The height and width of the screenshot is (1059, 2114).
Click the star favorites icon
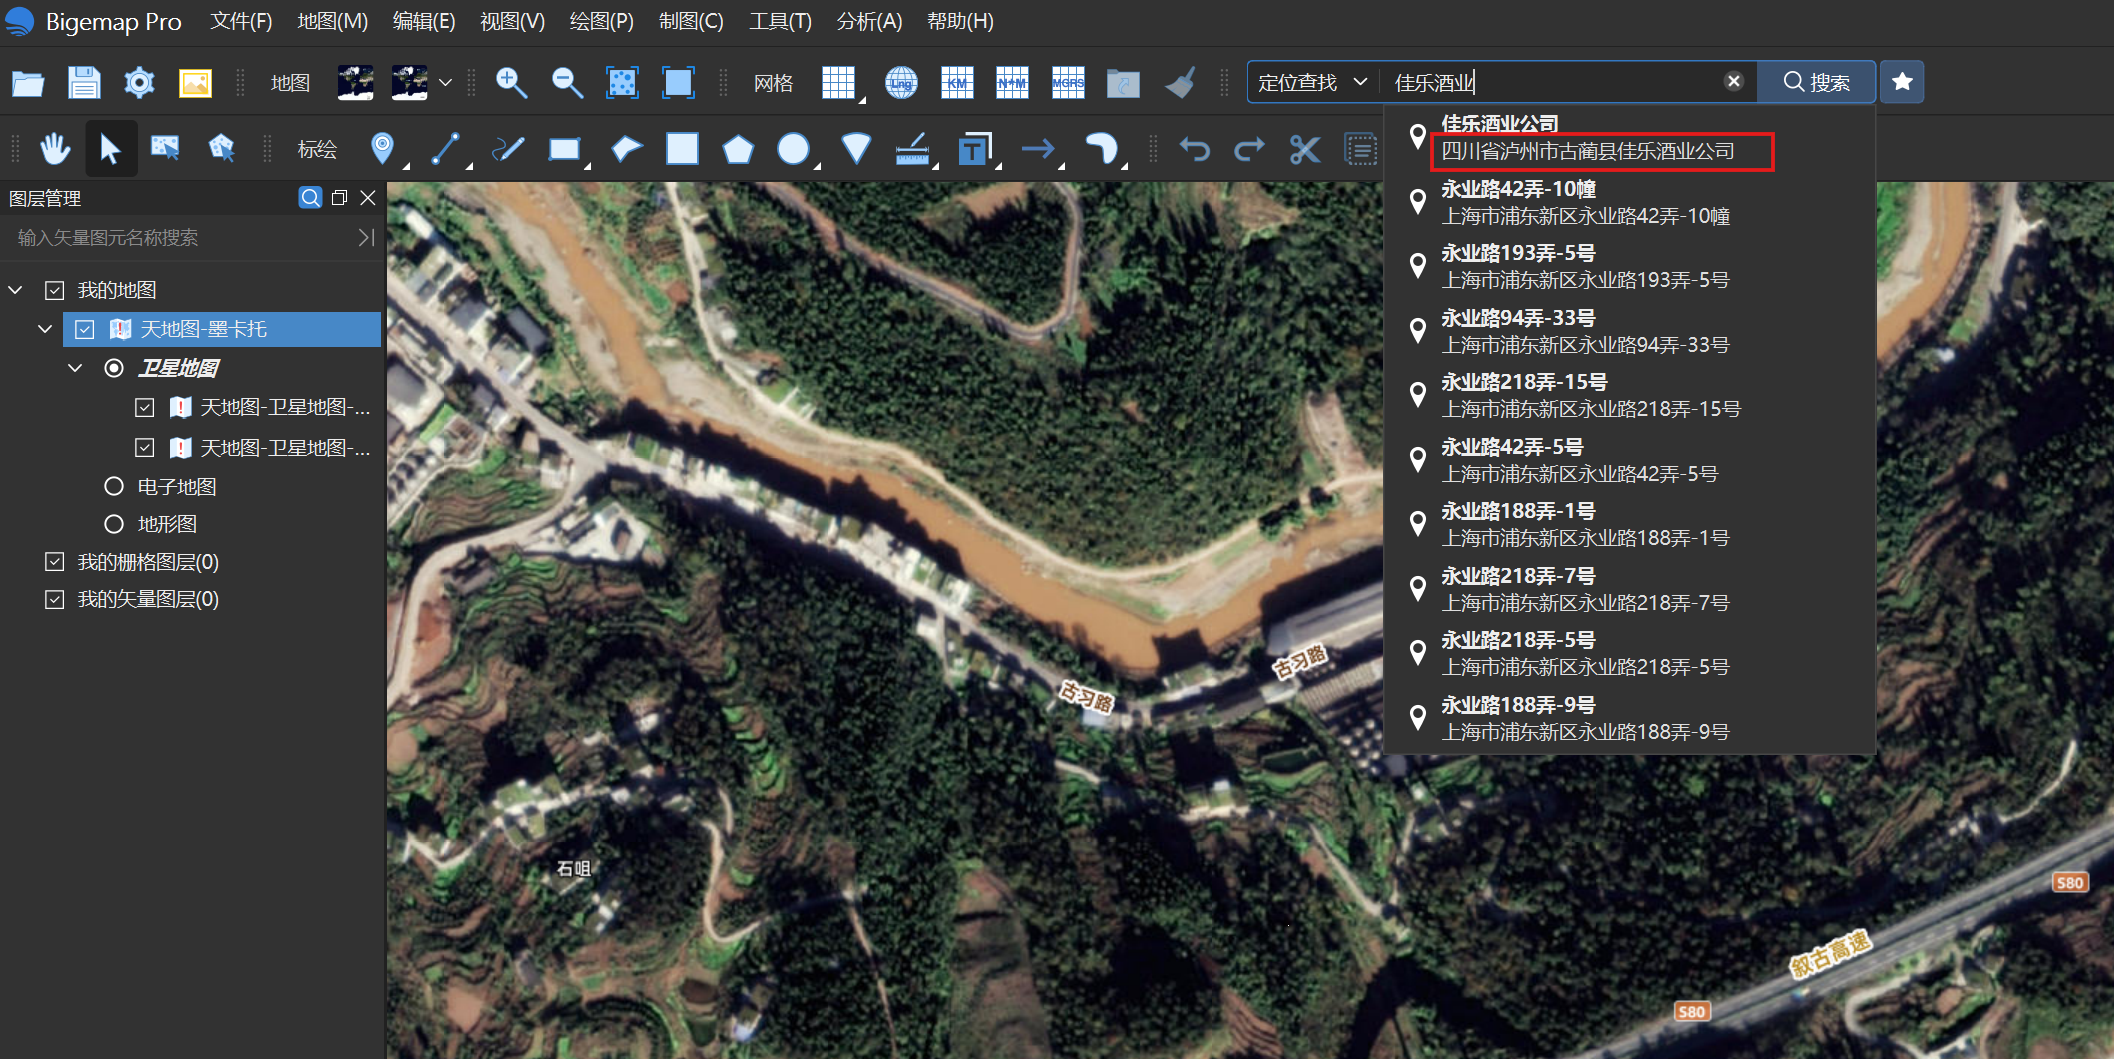point(1902,82)
